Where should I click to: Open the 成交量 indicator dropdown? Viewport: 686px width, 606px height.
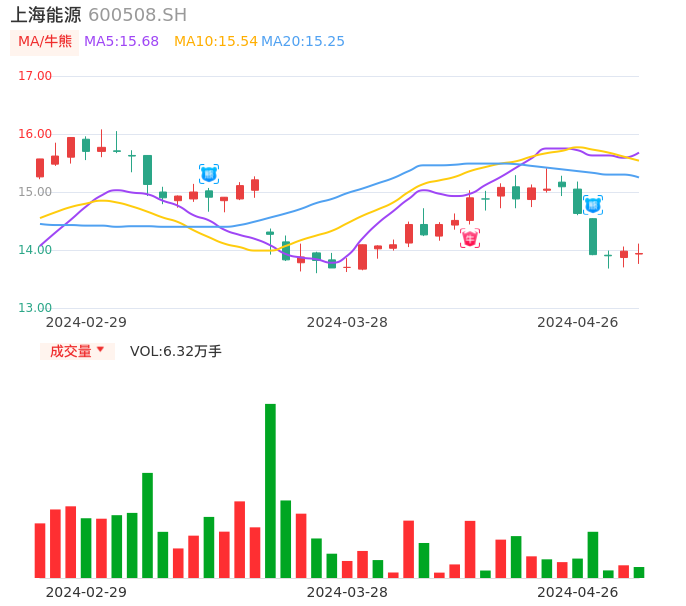pos(77,351)
